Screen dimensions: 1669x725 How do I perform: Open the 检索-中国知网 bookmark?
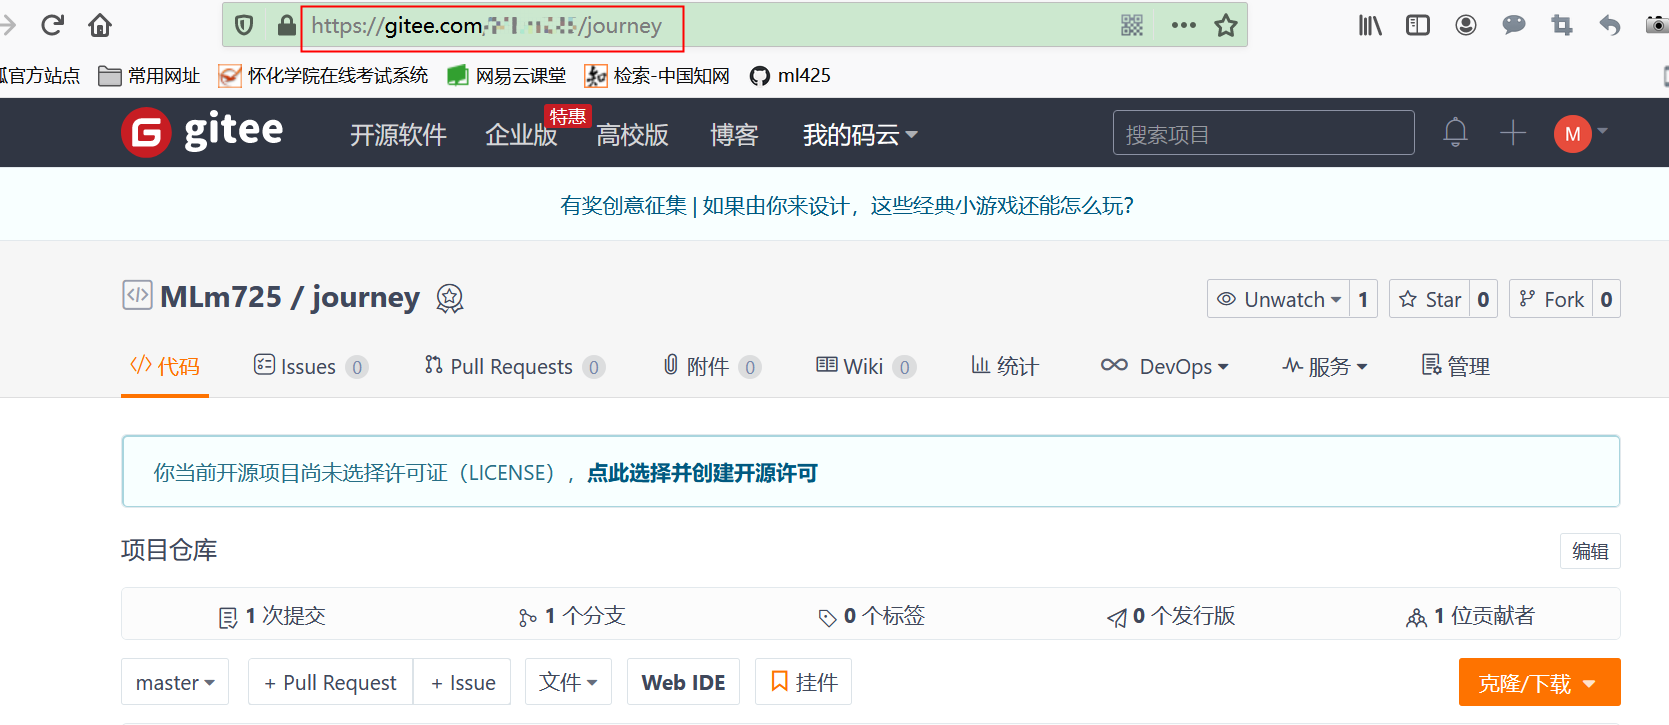click(657, 76)
